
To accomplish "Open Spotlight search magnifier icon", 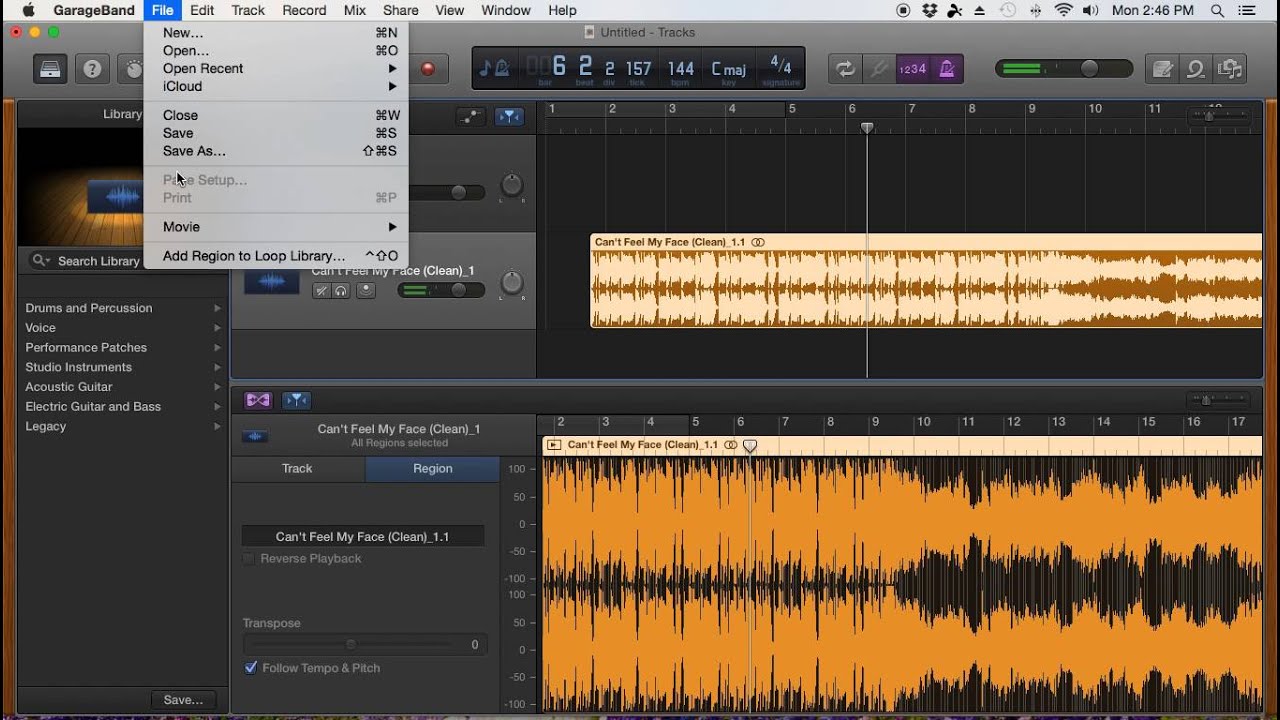I will coord(1217,10).
